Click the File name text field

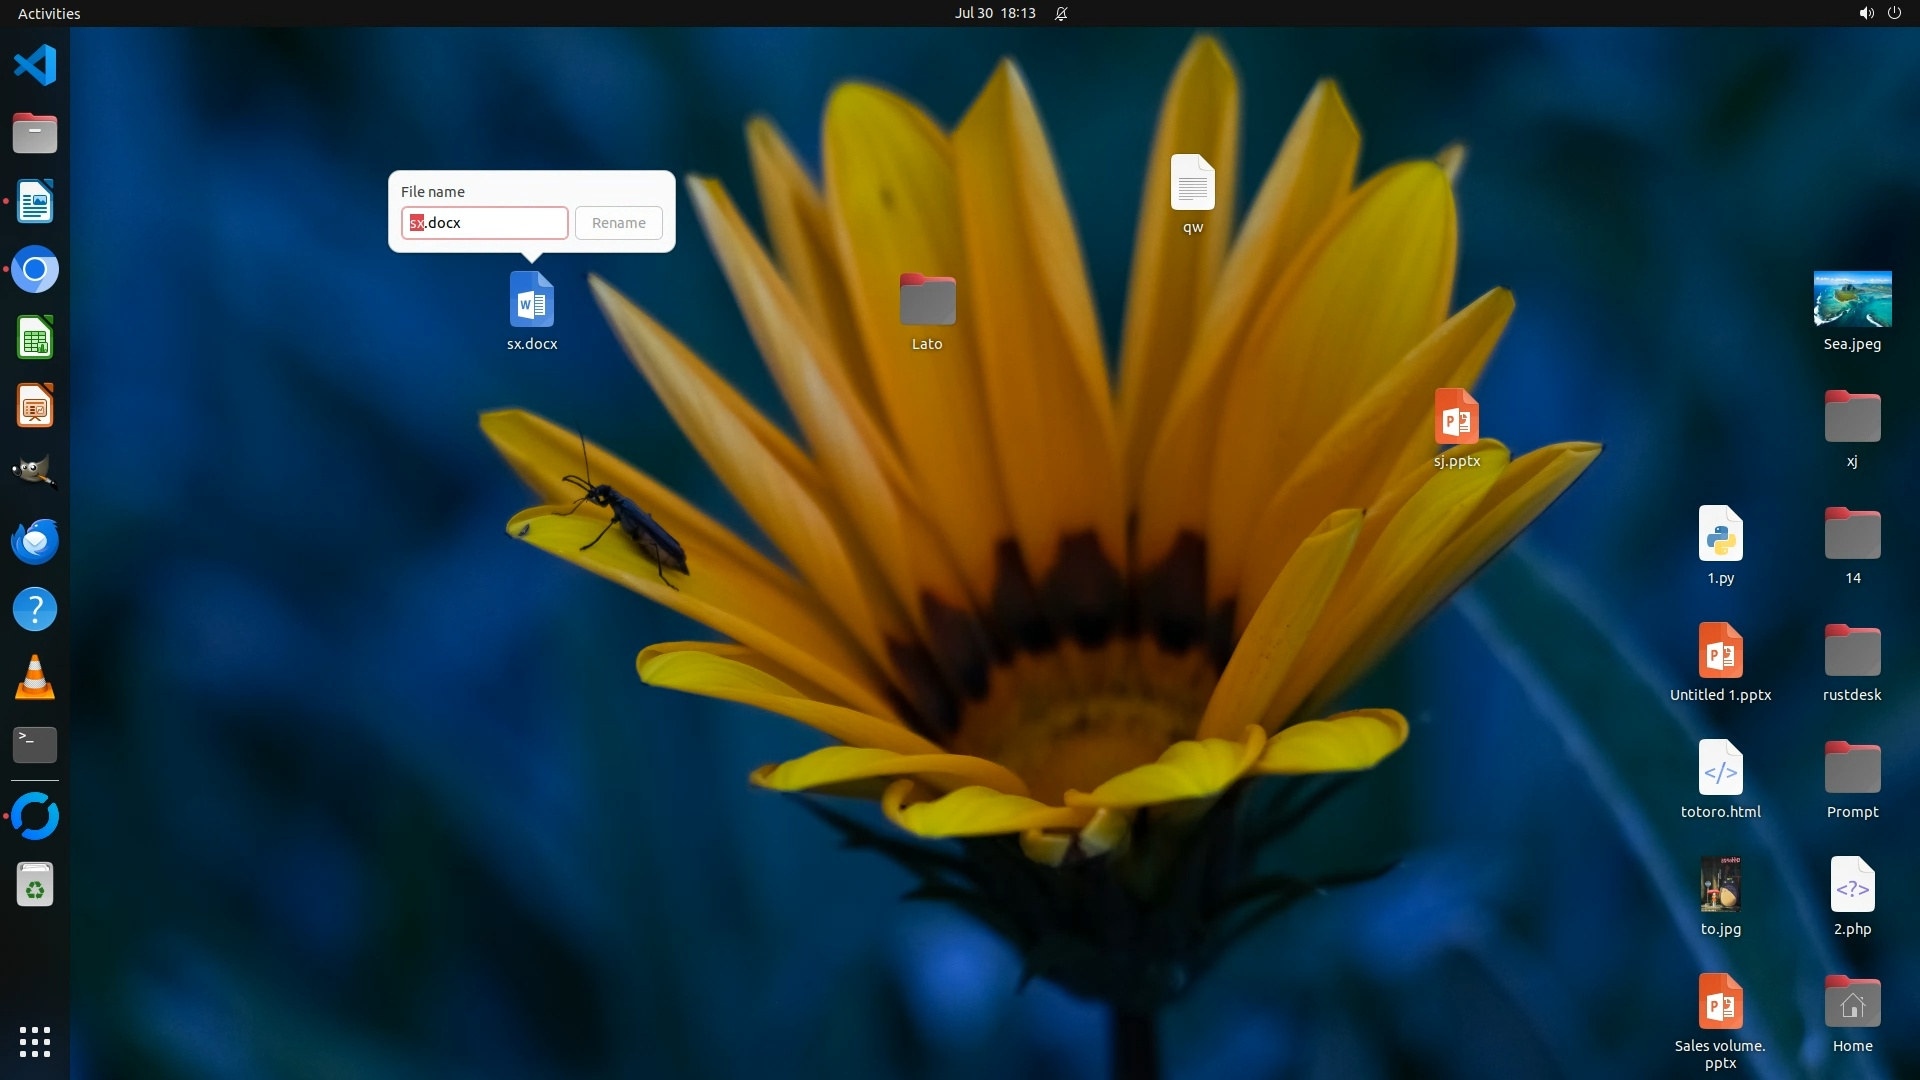pos(485,223)
